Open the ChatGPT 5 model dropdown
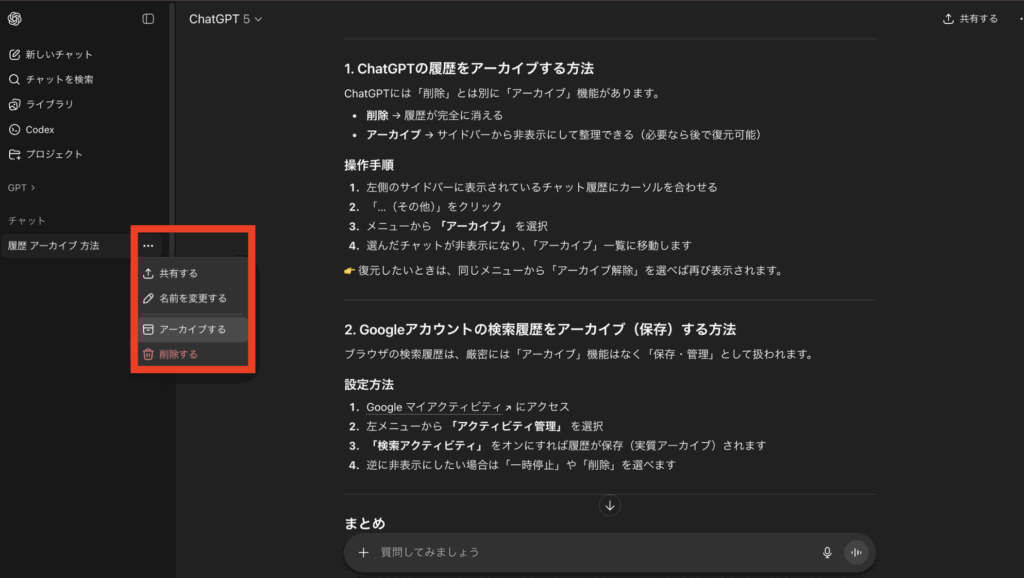 [226, 19]
